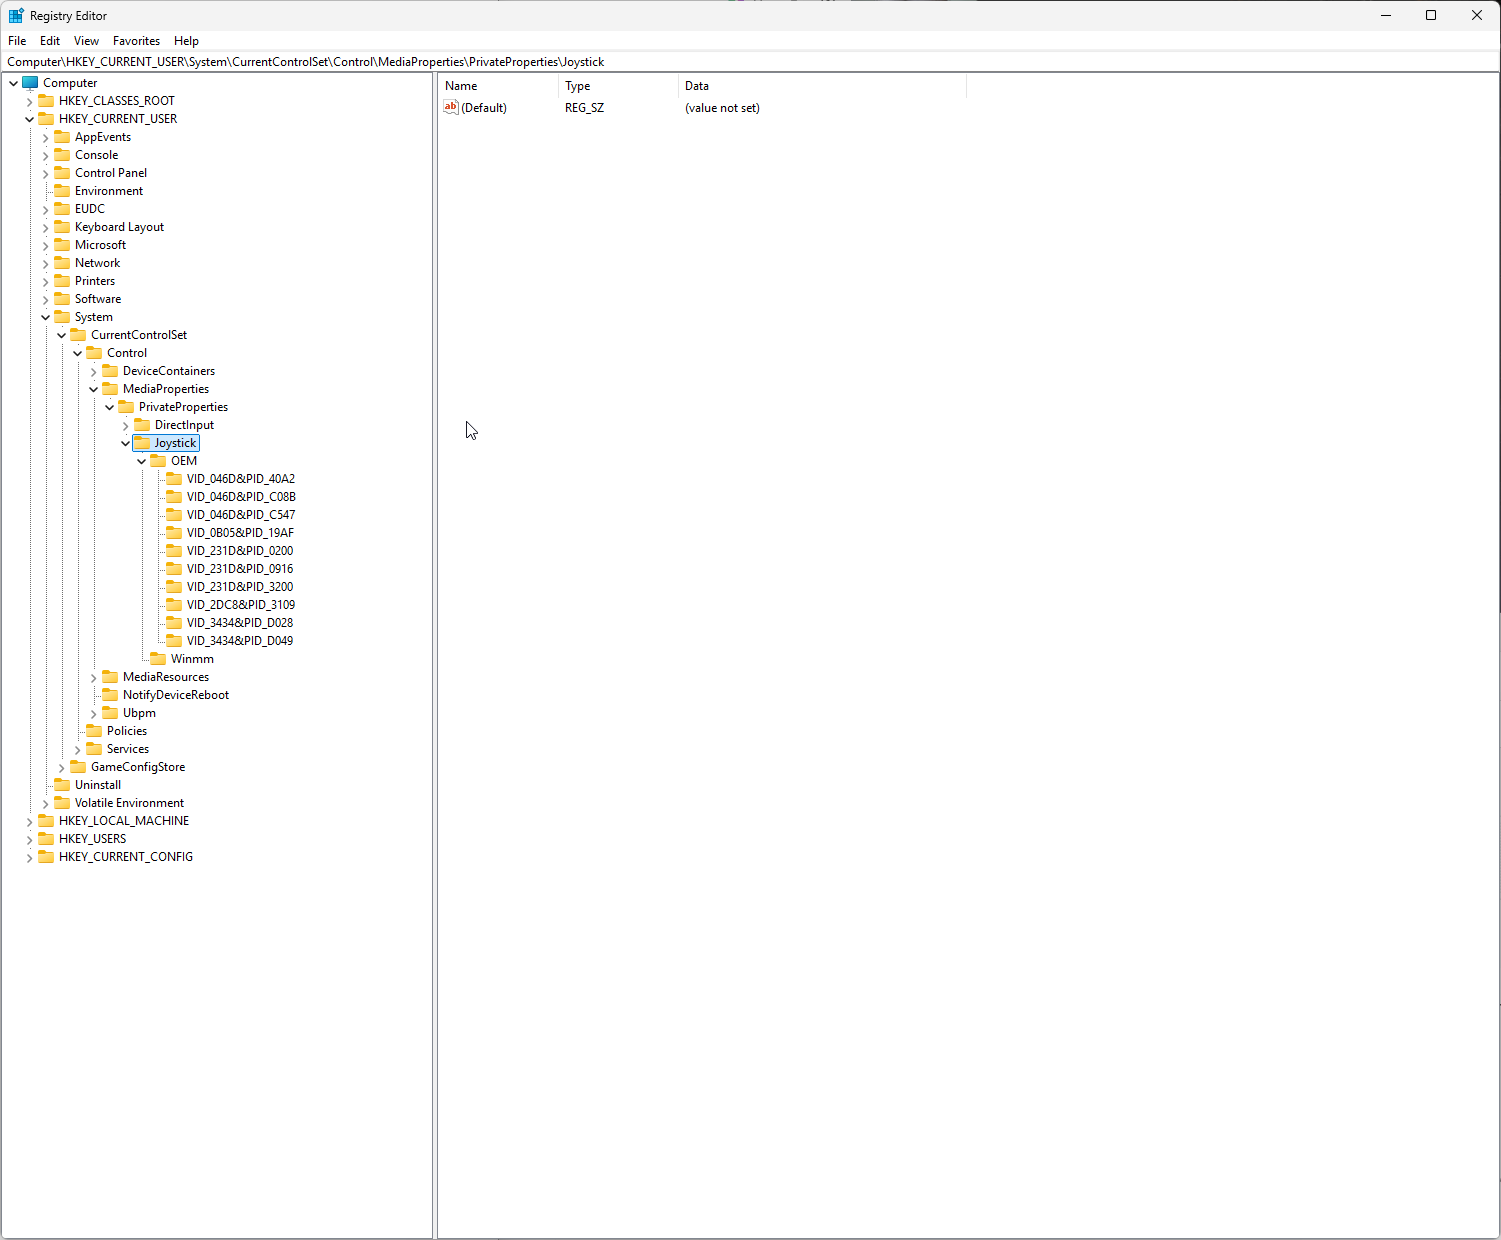Collapse the HKEY_CURRENT_USER hive
The image size is (1501, 1240).
click(29, 119)
